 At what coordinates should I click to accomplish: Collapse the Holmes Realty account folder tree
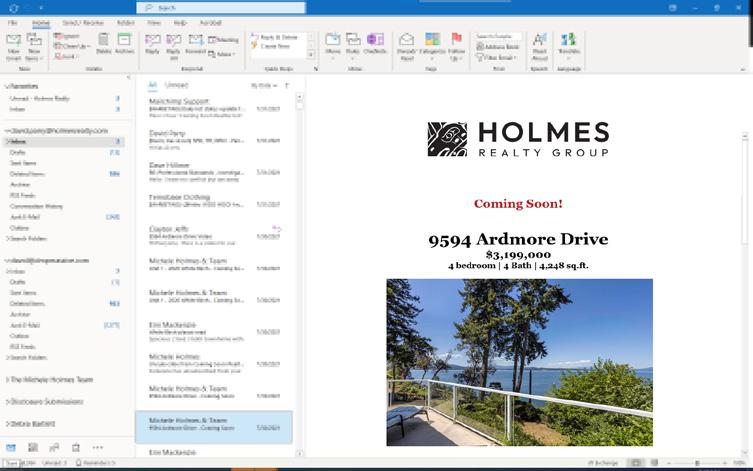point(7,131)
